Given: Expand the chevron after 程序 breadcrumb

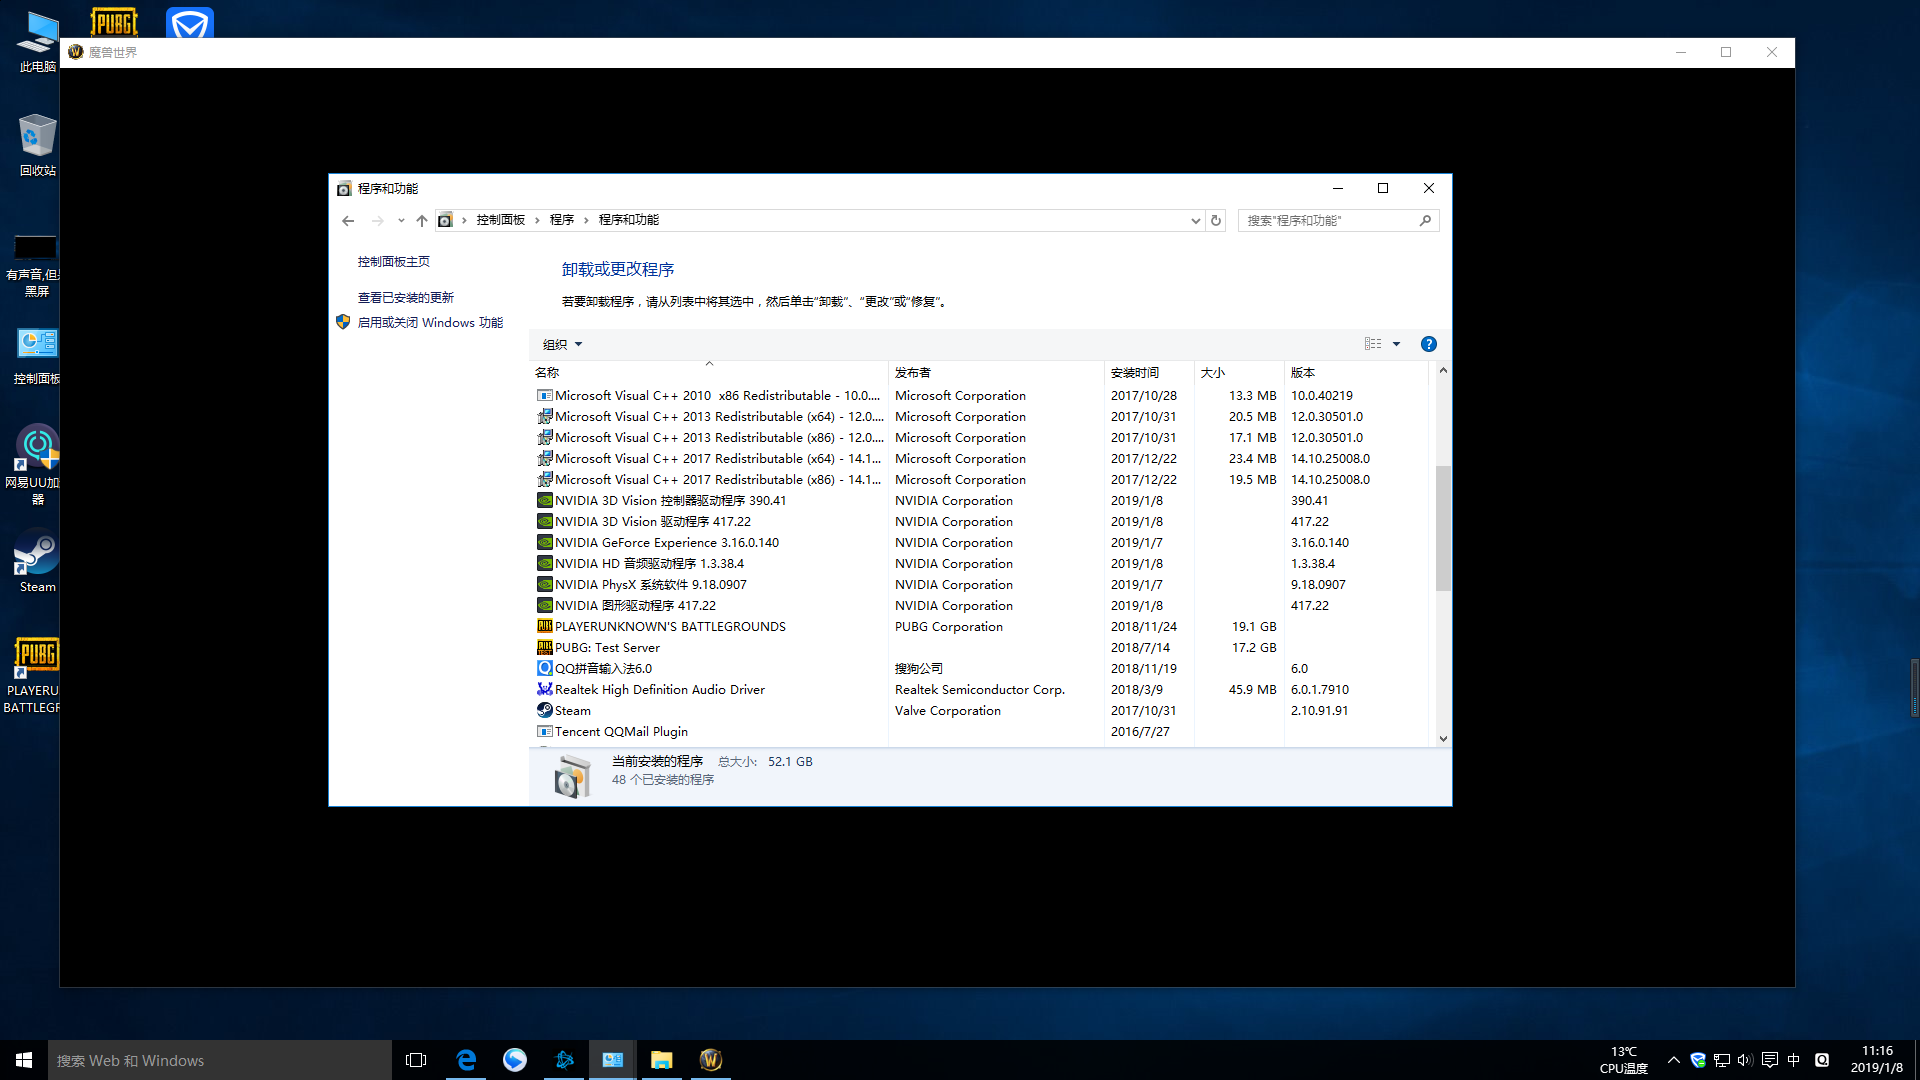Looking at the screenshot, I should point(586,220).
